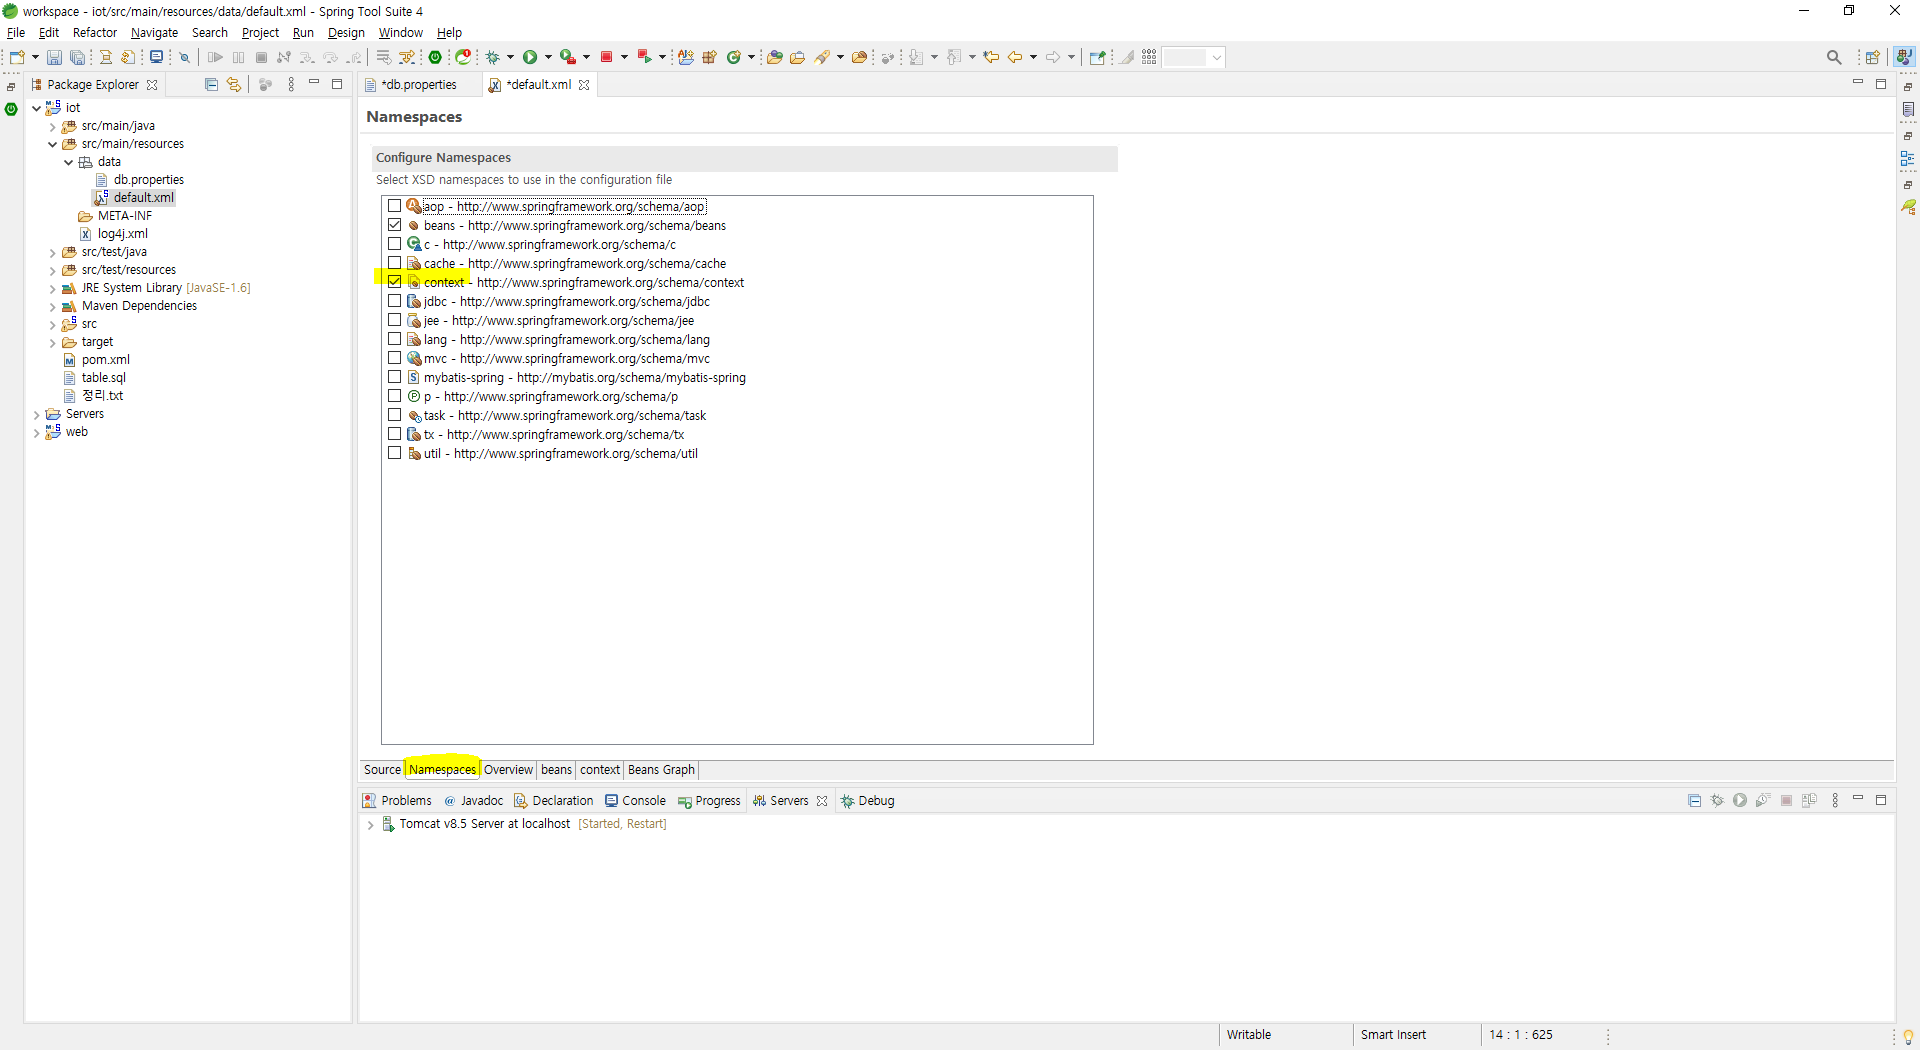Click the Open Type icon in toolbar

click(x=775, y=57)
